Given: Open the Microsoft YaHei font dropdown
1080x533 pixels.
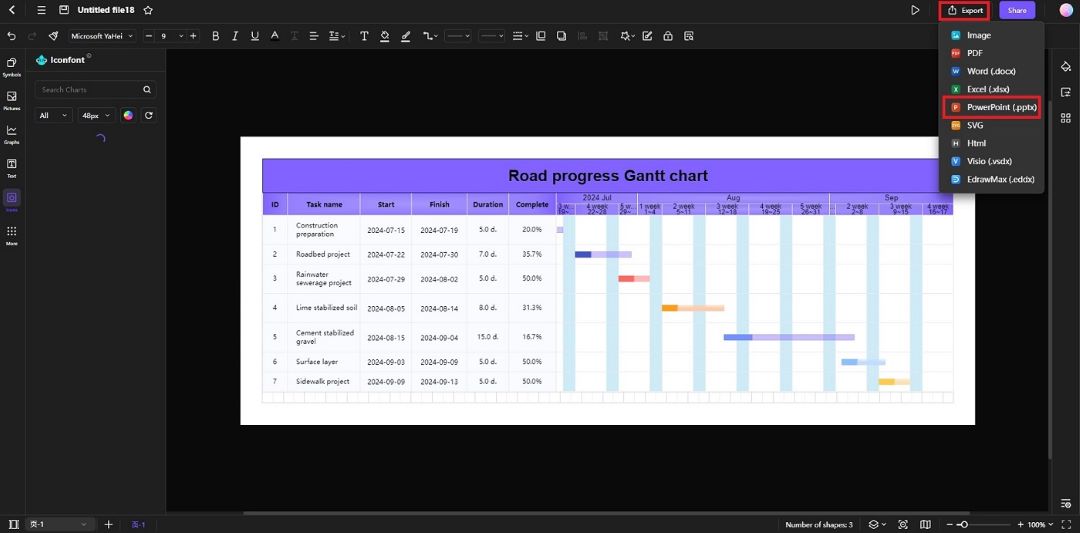Looking at the screenshot, I should click(102, 36).
